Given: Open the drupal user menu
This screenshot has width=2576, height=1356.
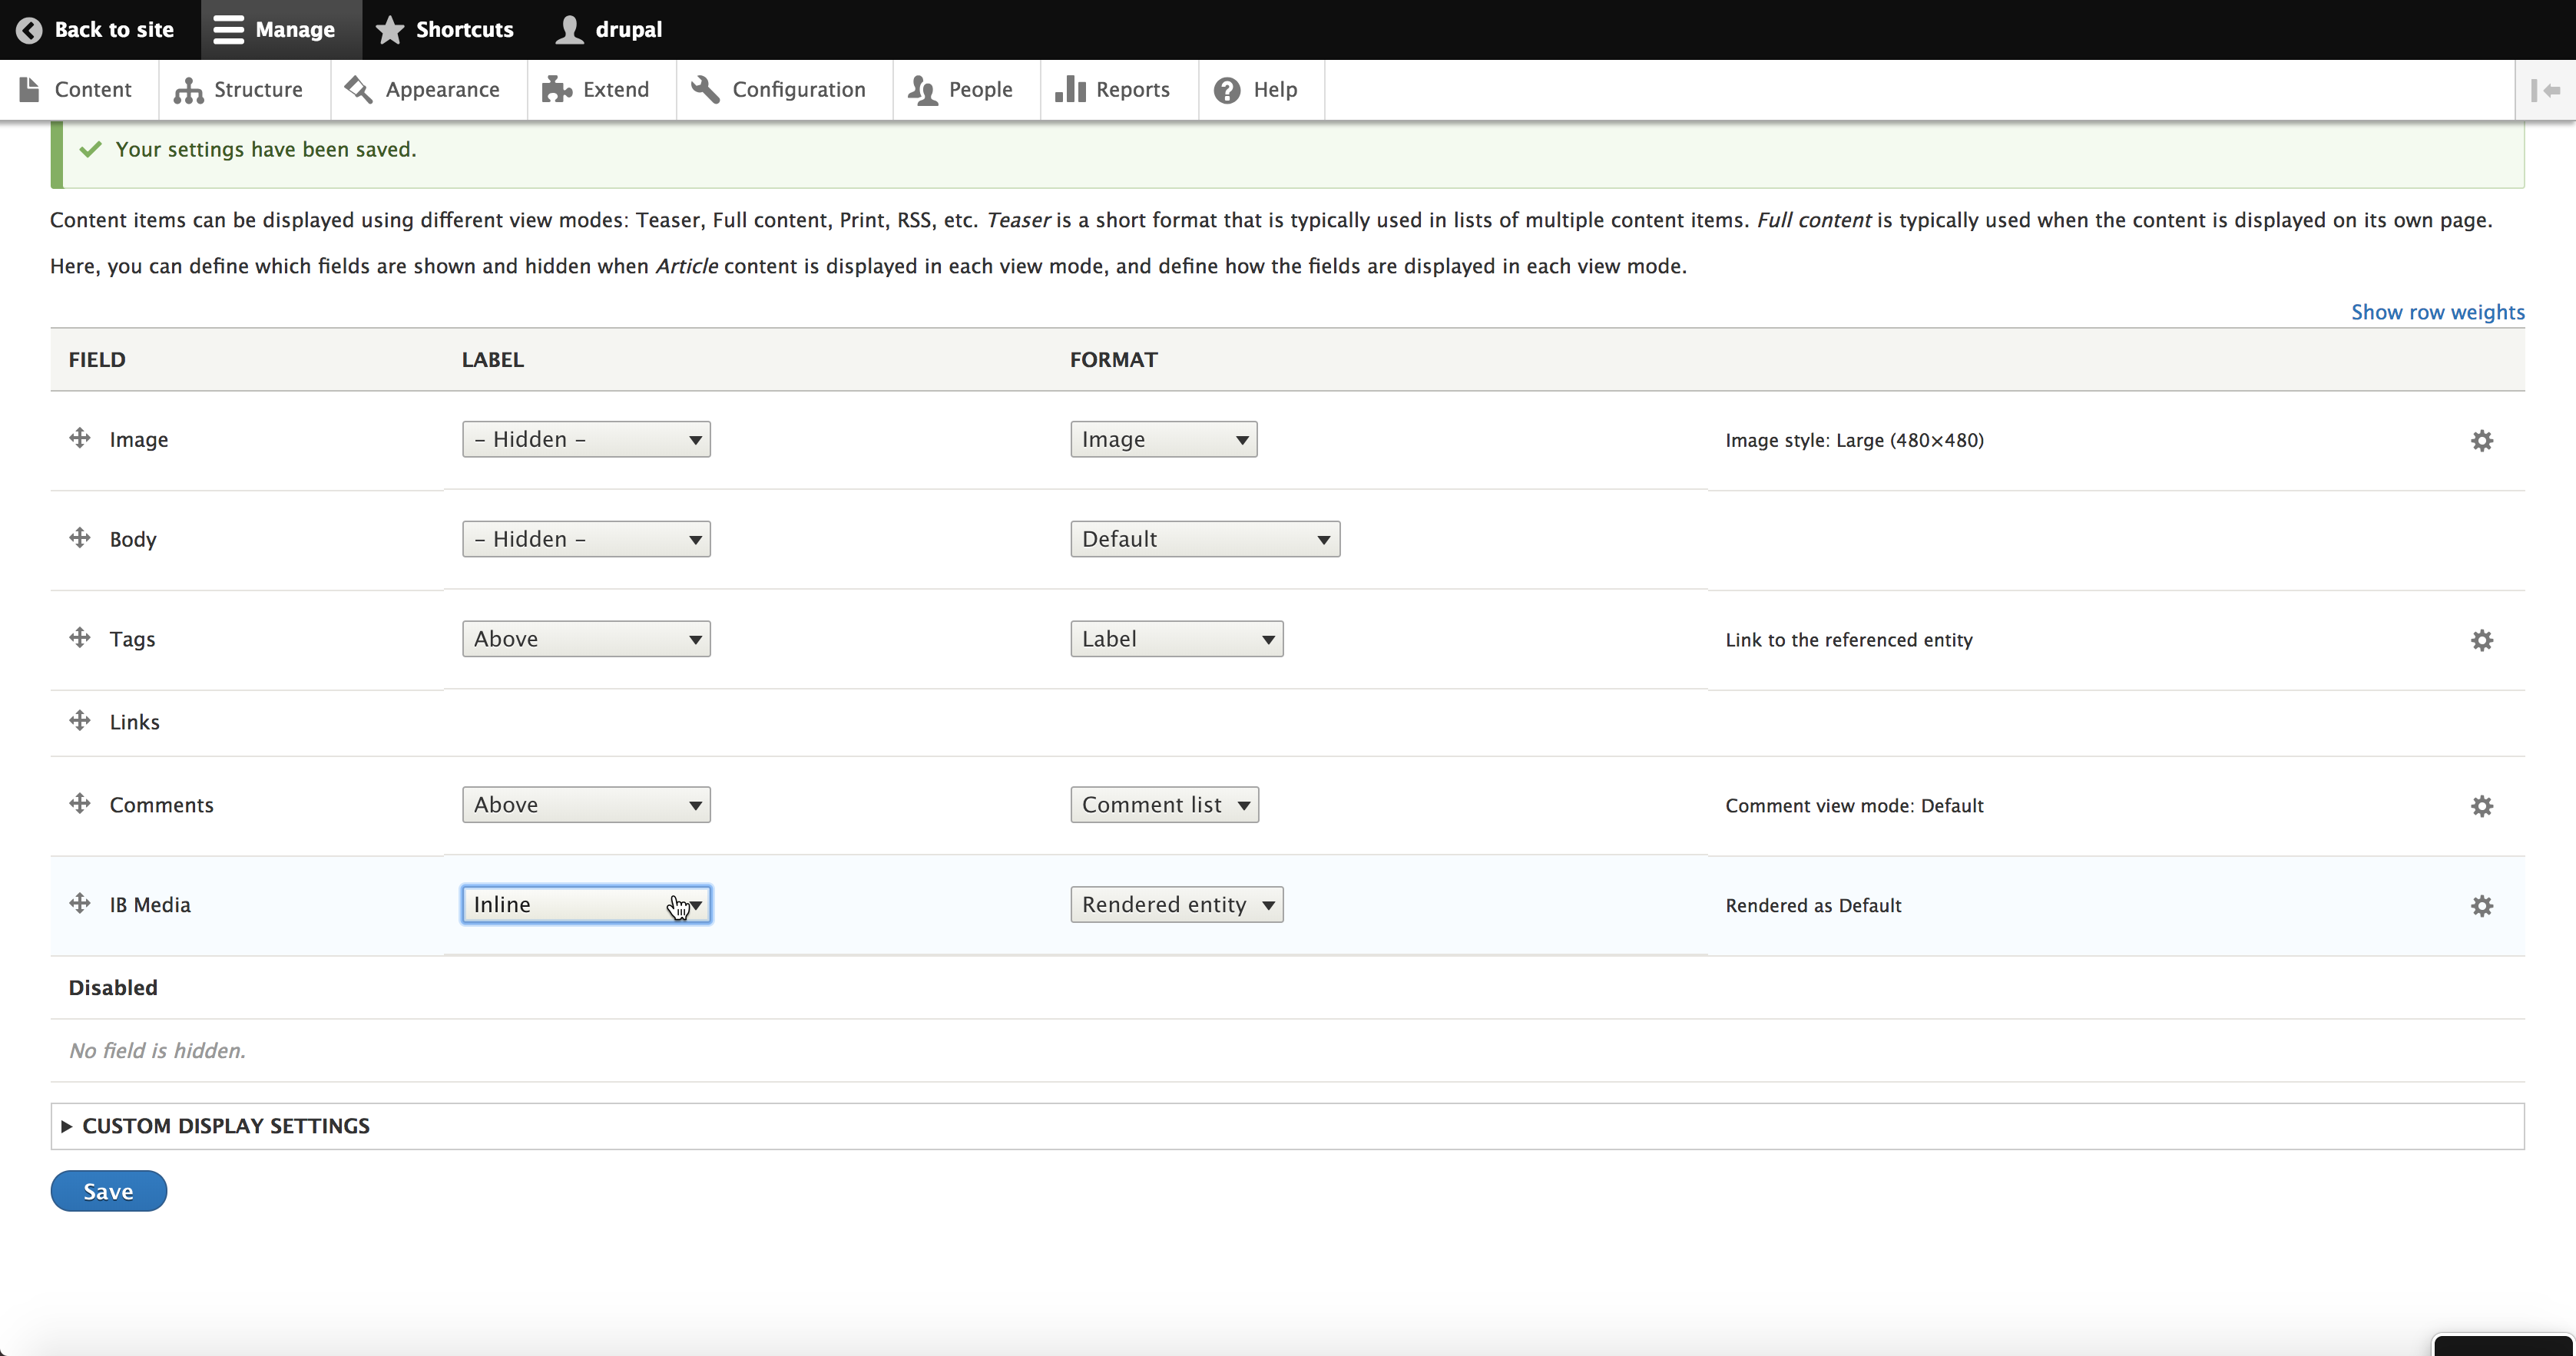Looking at the screenshot, I should tap(609, 30).
